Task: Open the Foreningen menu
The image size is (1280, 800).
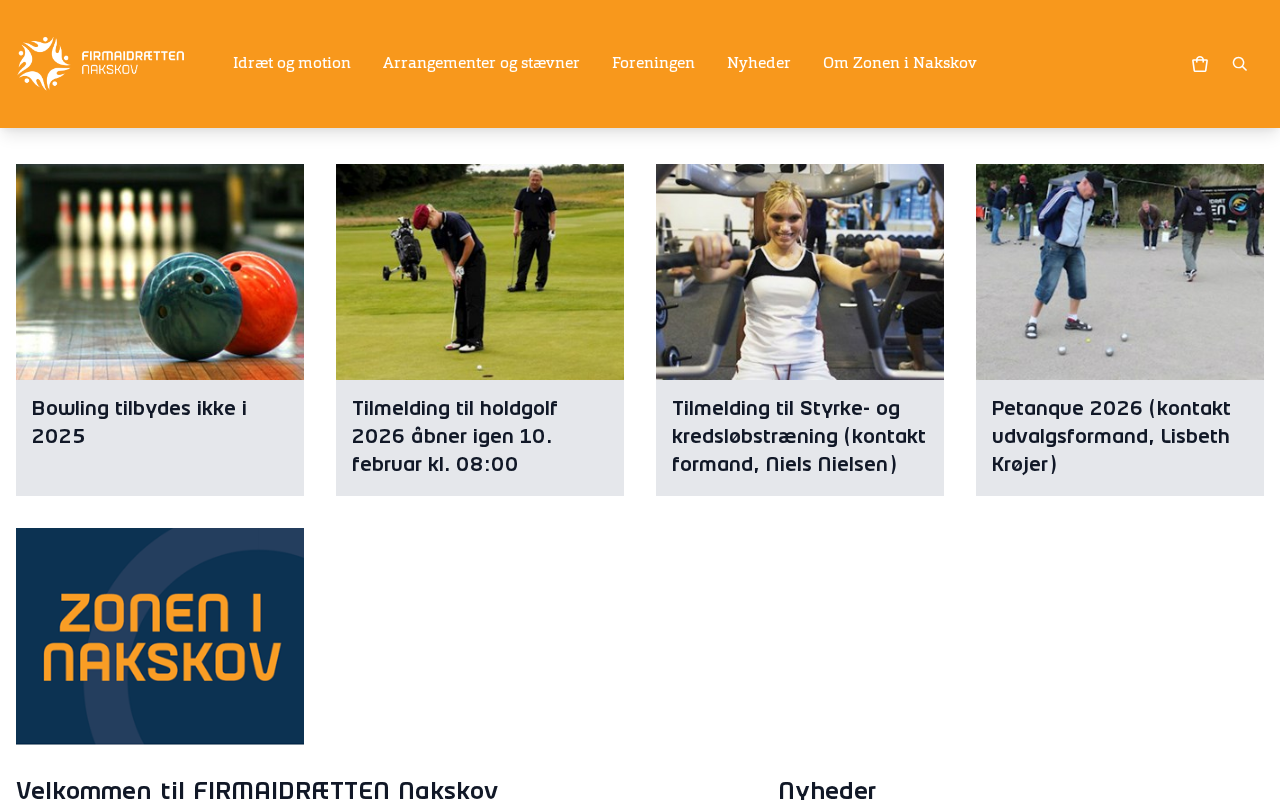Action: tap(653, 64)
